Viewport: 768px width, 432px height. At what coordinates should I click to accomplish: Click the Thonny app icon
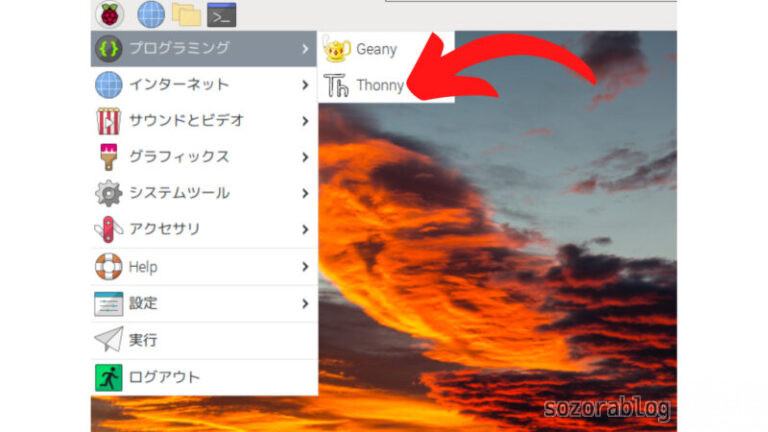(338, 86)
